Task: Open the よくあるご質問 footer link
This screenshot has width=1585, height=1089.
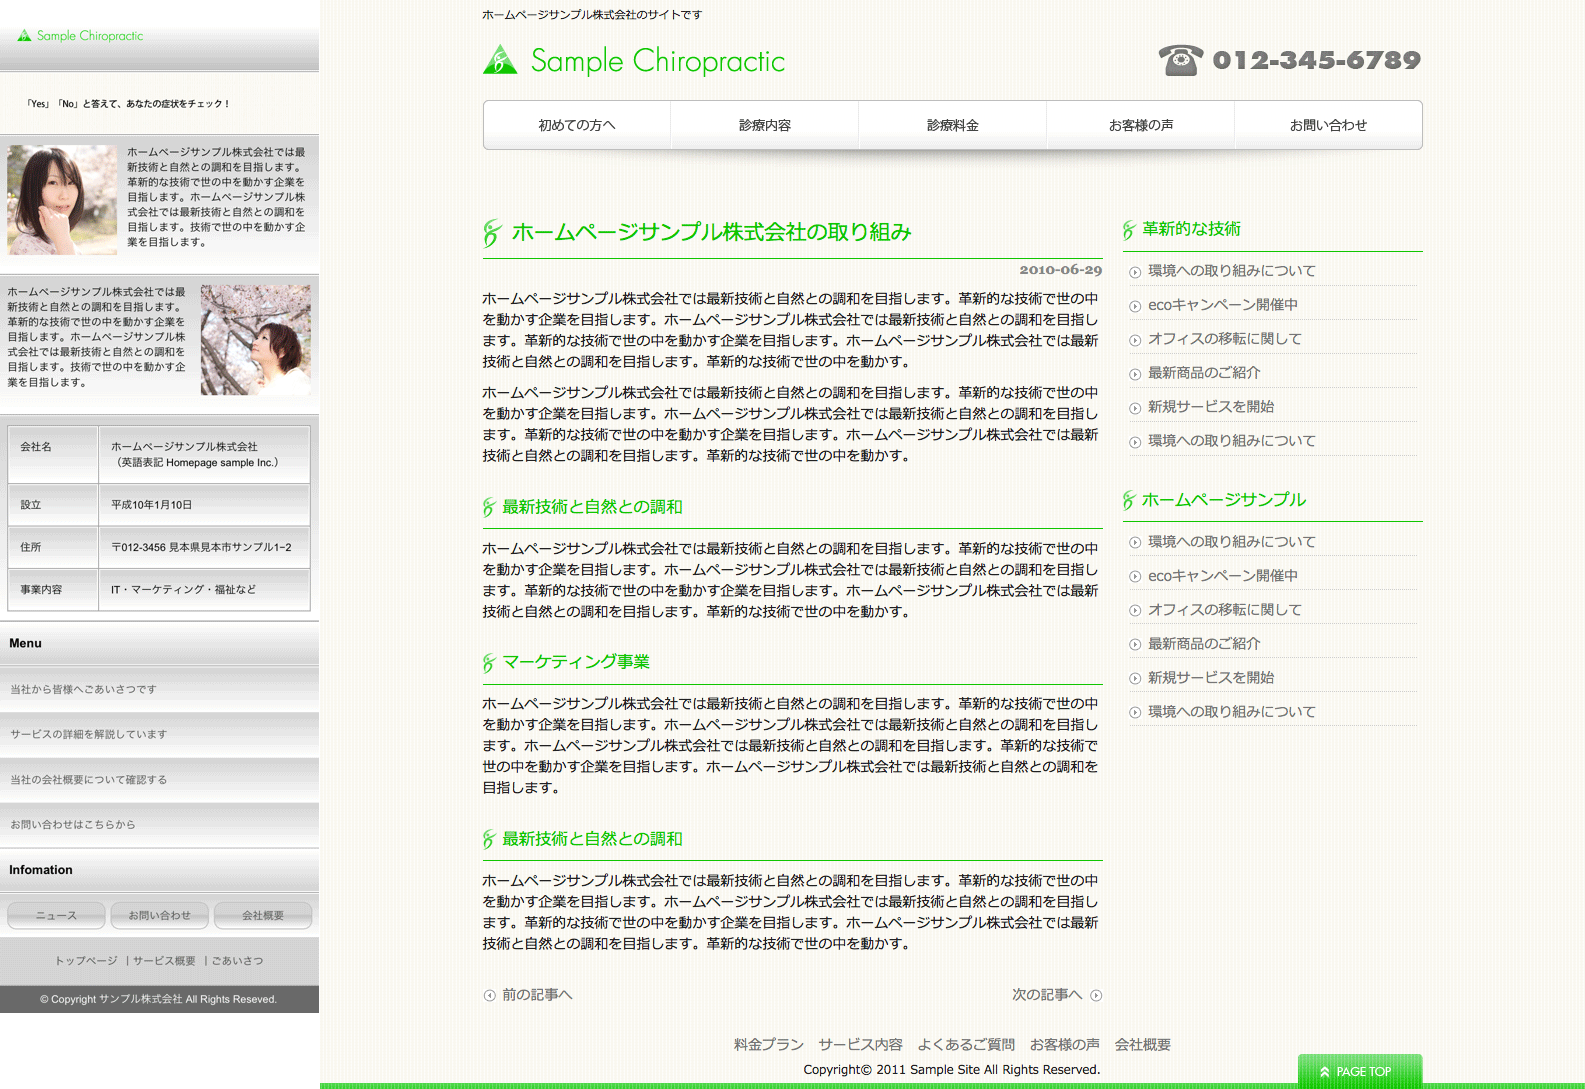Action: click(x=966, y=1044)
